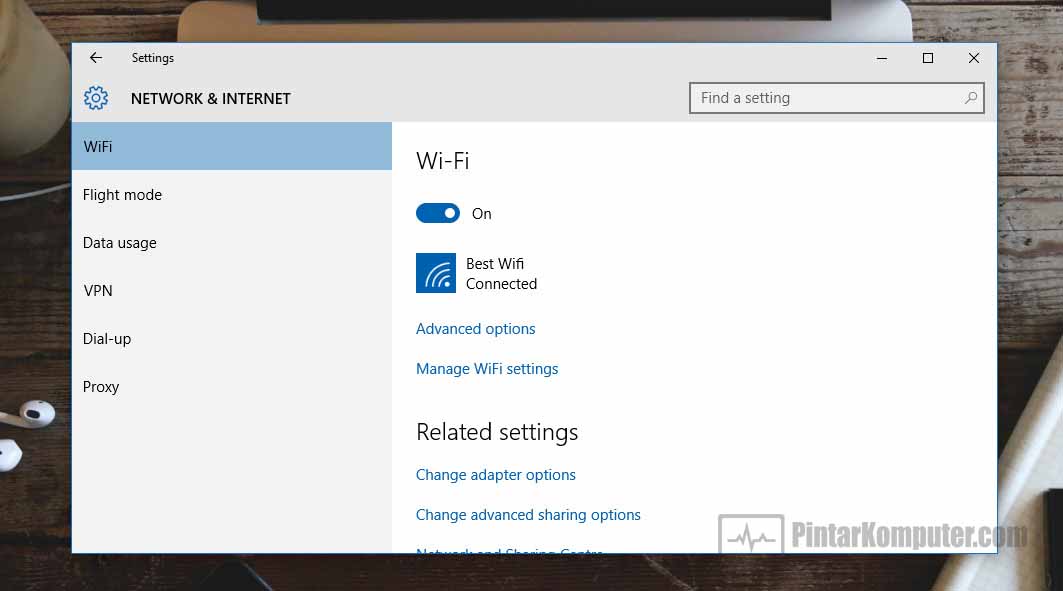Click the Wi-Fi heading text

click(443, 161)
